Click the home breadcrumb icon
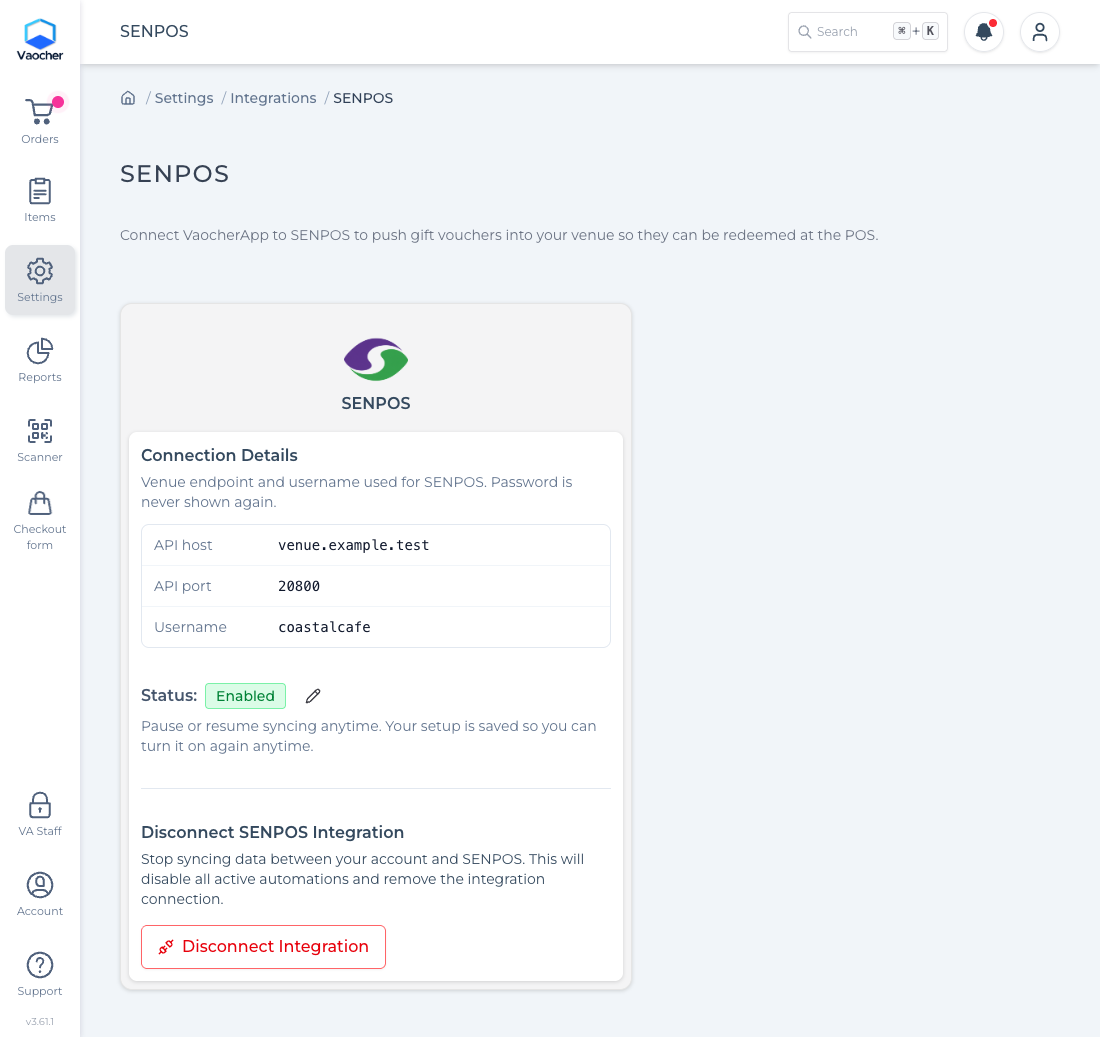 point(128,98)
